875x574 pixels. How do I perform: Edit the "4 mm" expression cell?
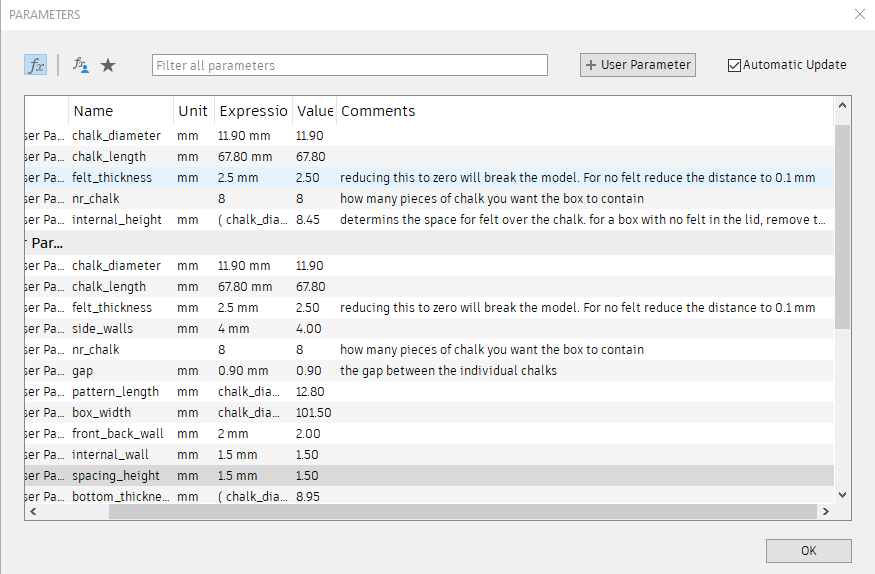[233, 329]
